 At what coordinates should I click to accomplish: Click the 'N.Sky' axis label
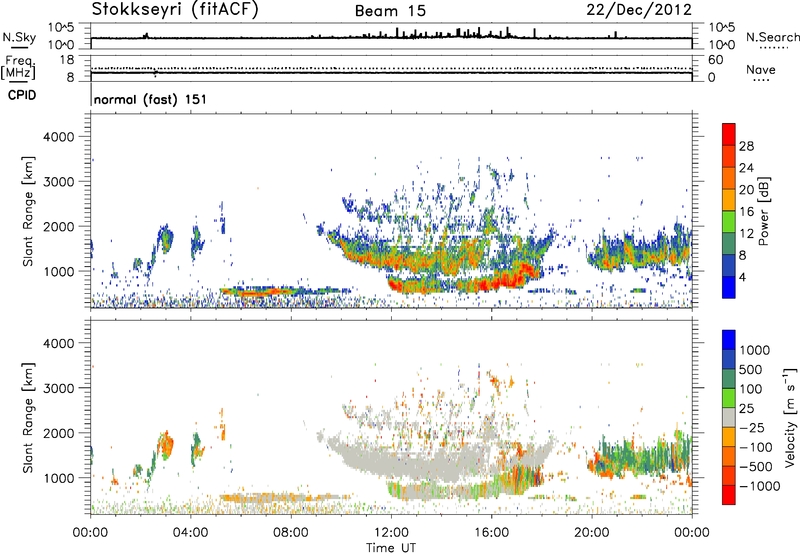(x=19, y=37)
